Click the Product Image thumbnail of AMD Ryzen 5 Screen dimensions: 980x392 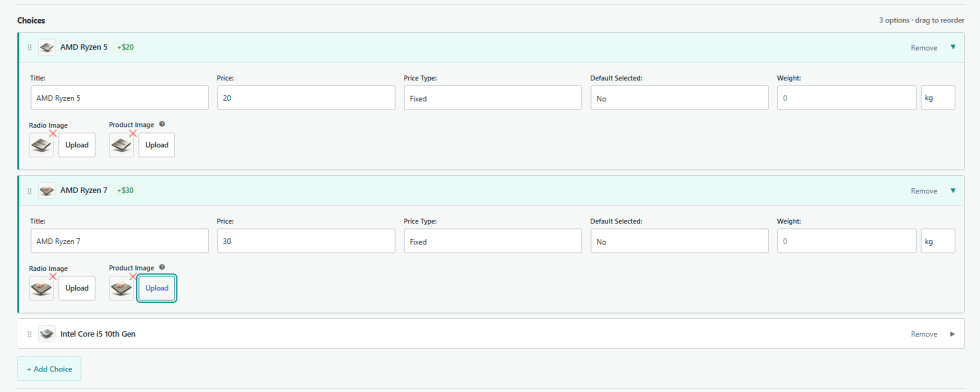tap(121, 145)
